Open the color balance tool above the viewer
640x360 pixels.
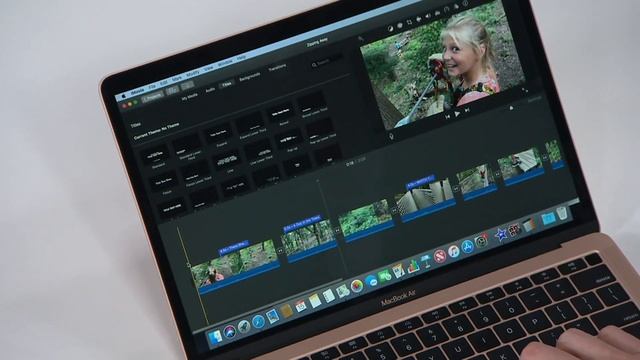point(390,28)
